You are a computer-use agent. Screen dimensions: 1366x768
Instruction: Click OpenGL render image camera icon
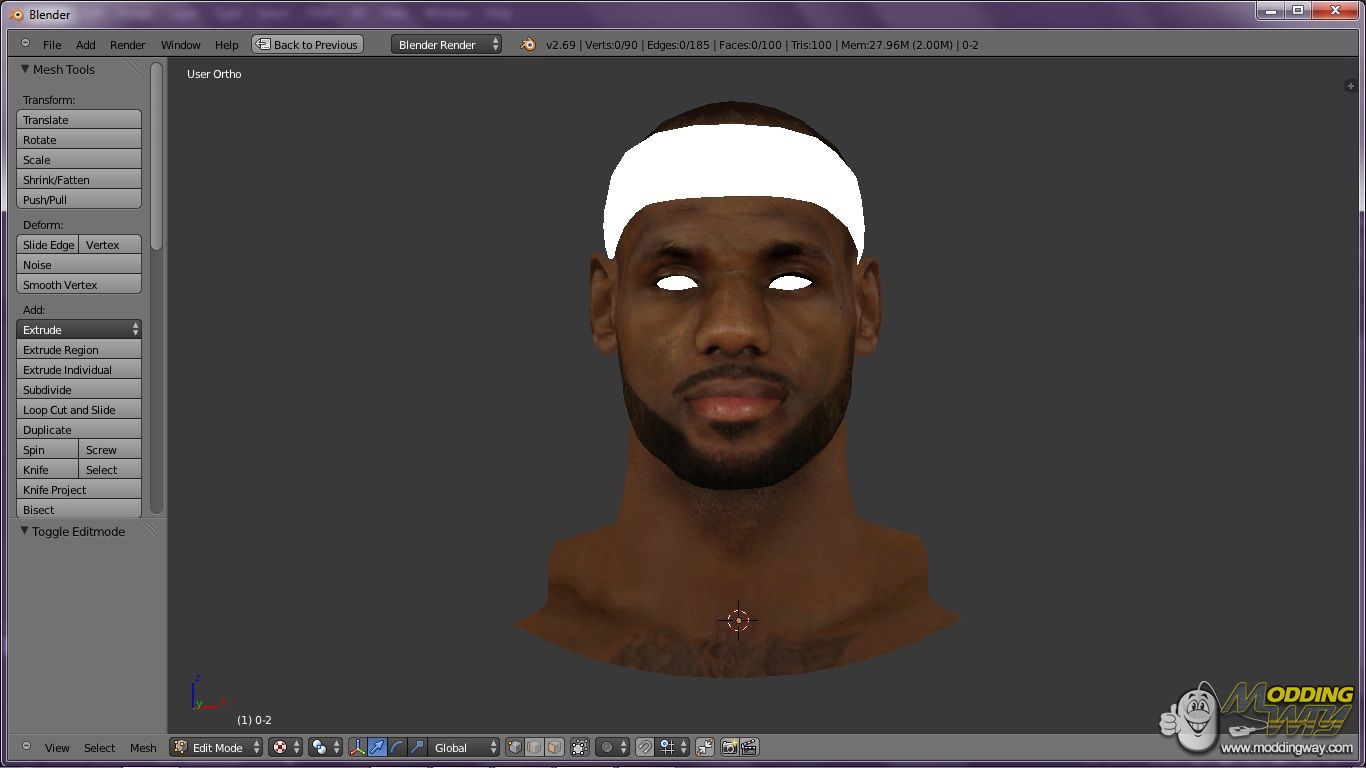coord(729,747)
